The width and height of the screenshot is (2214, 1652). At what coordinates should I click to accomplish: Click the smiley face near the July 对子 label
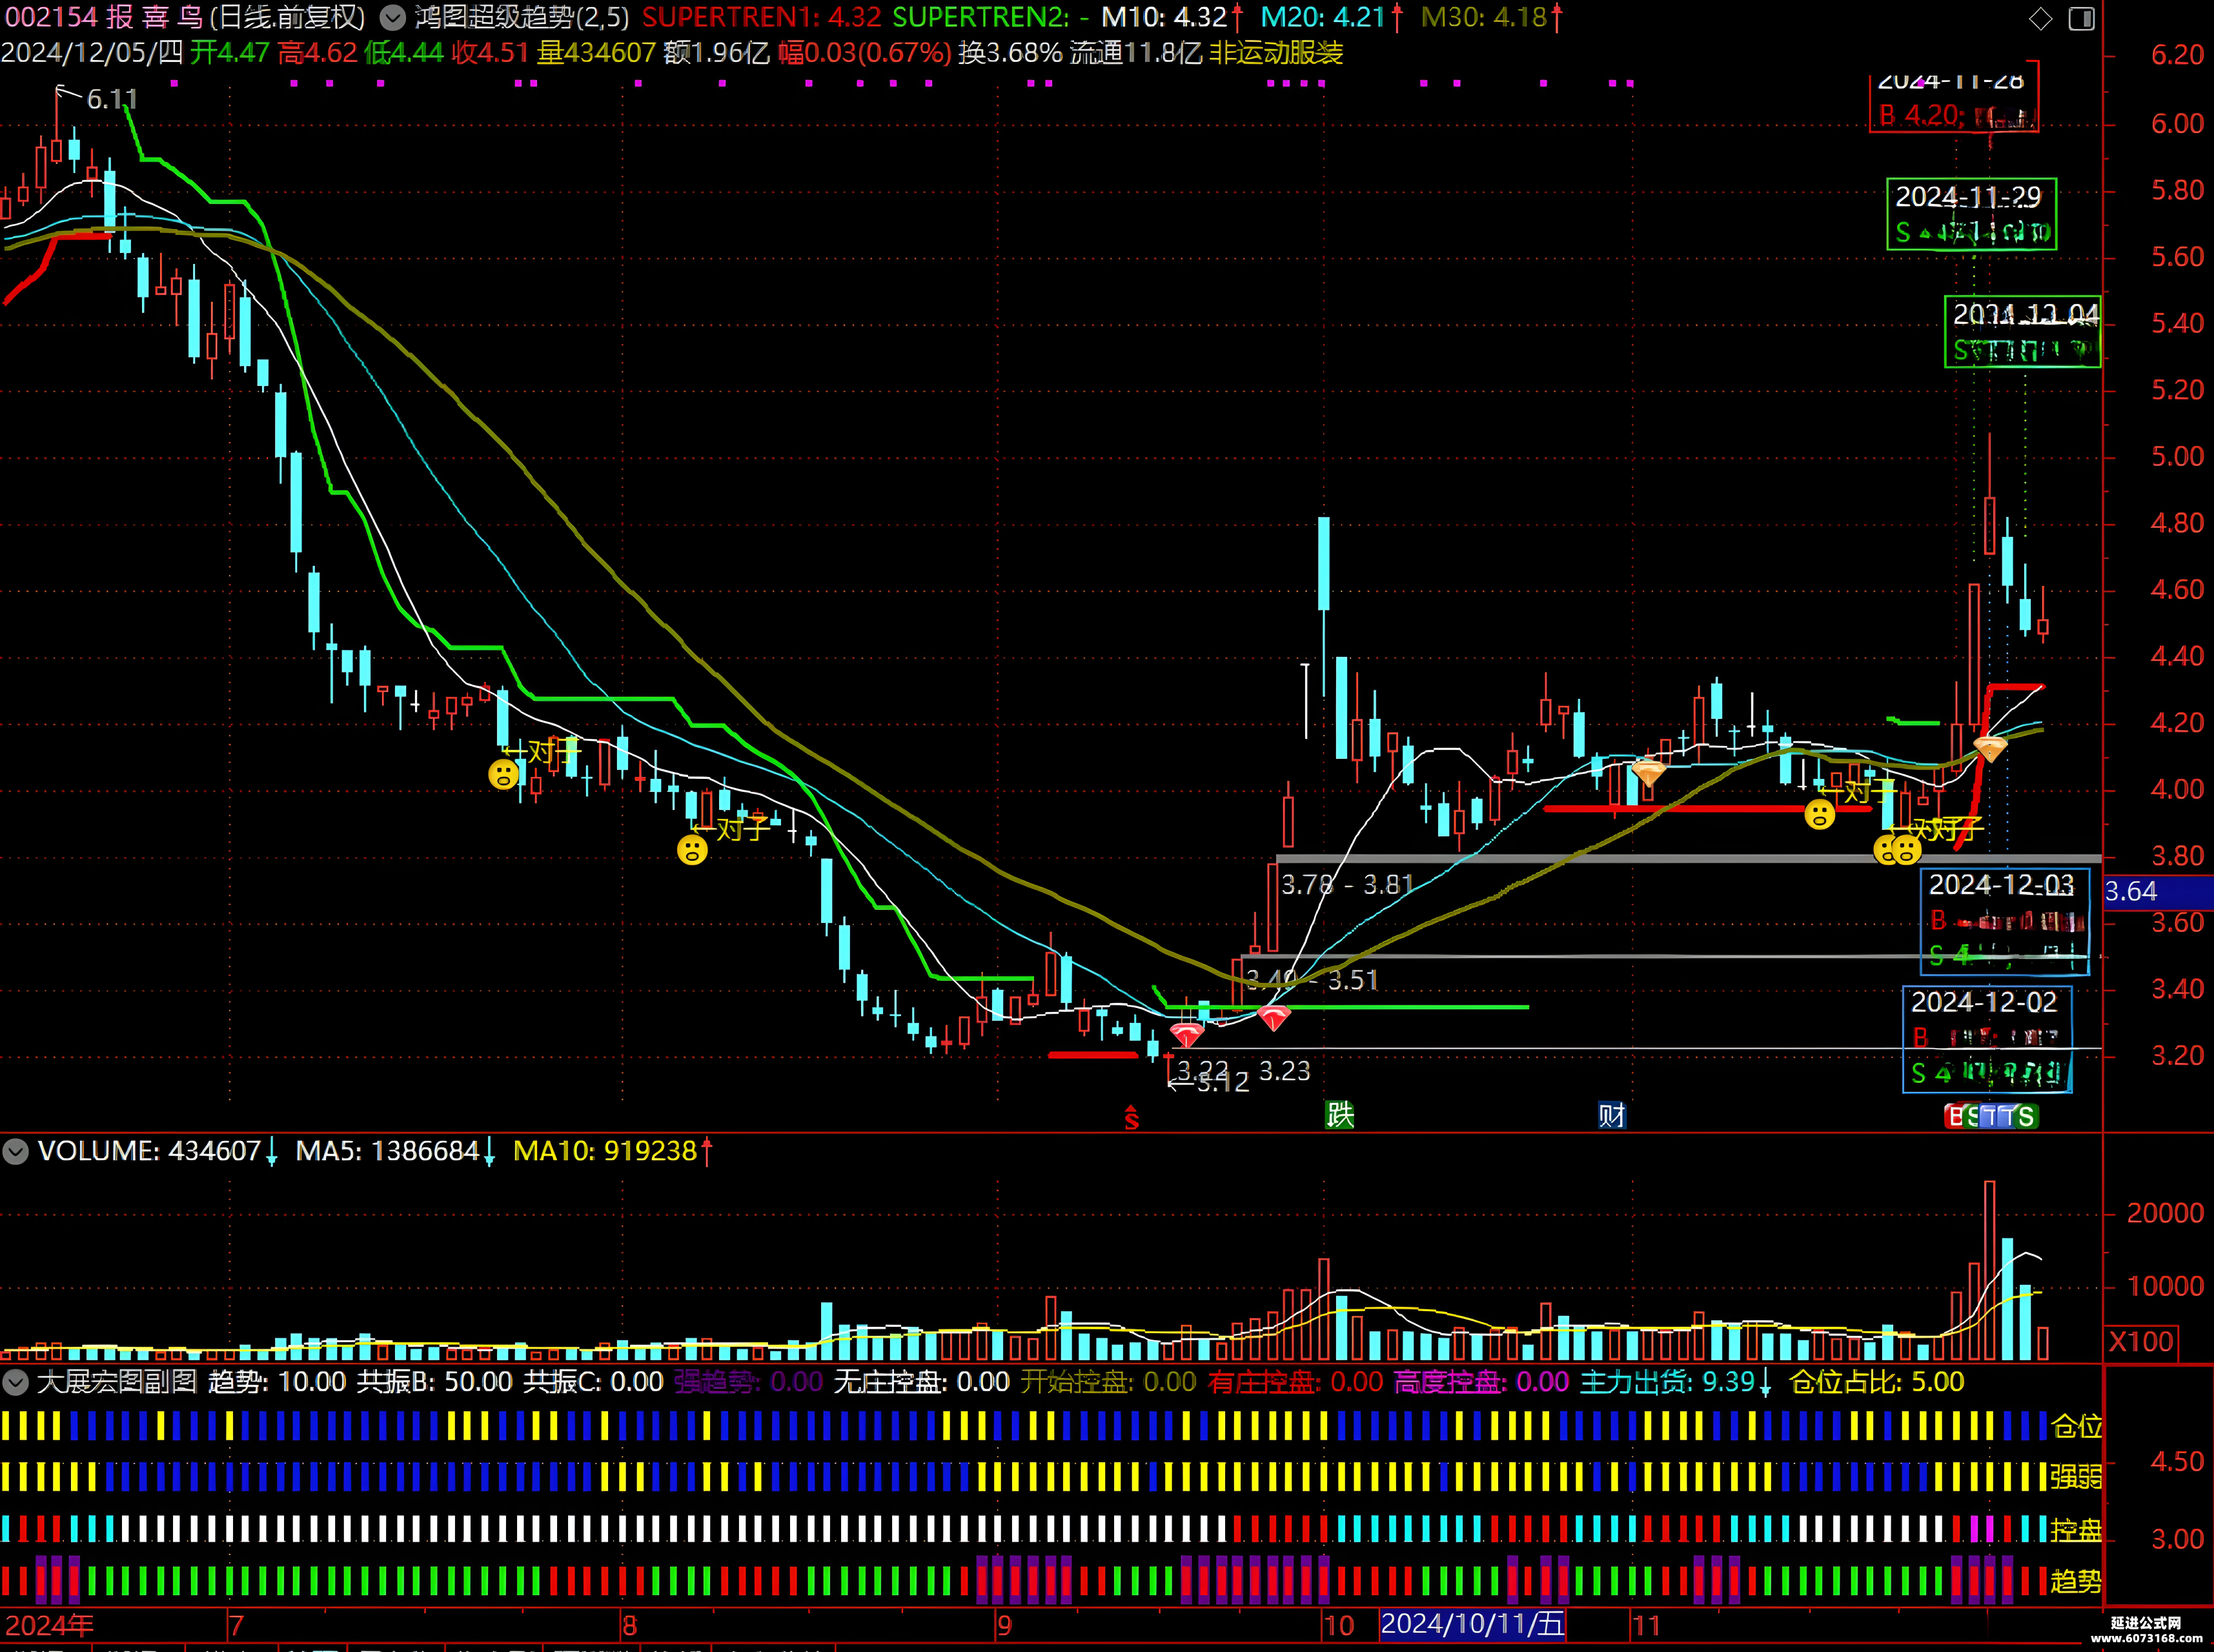click(x=503, y=773)
